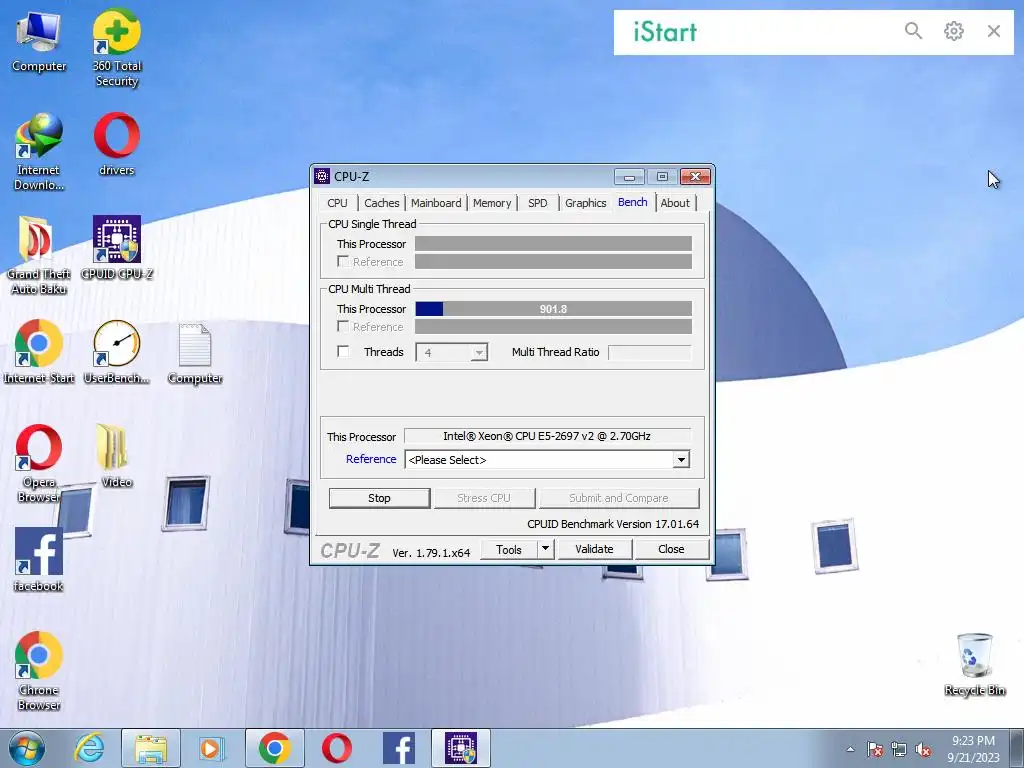
Task: Click the iStart search magnifier icon
Action: coord(914,31)
